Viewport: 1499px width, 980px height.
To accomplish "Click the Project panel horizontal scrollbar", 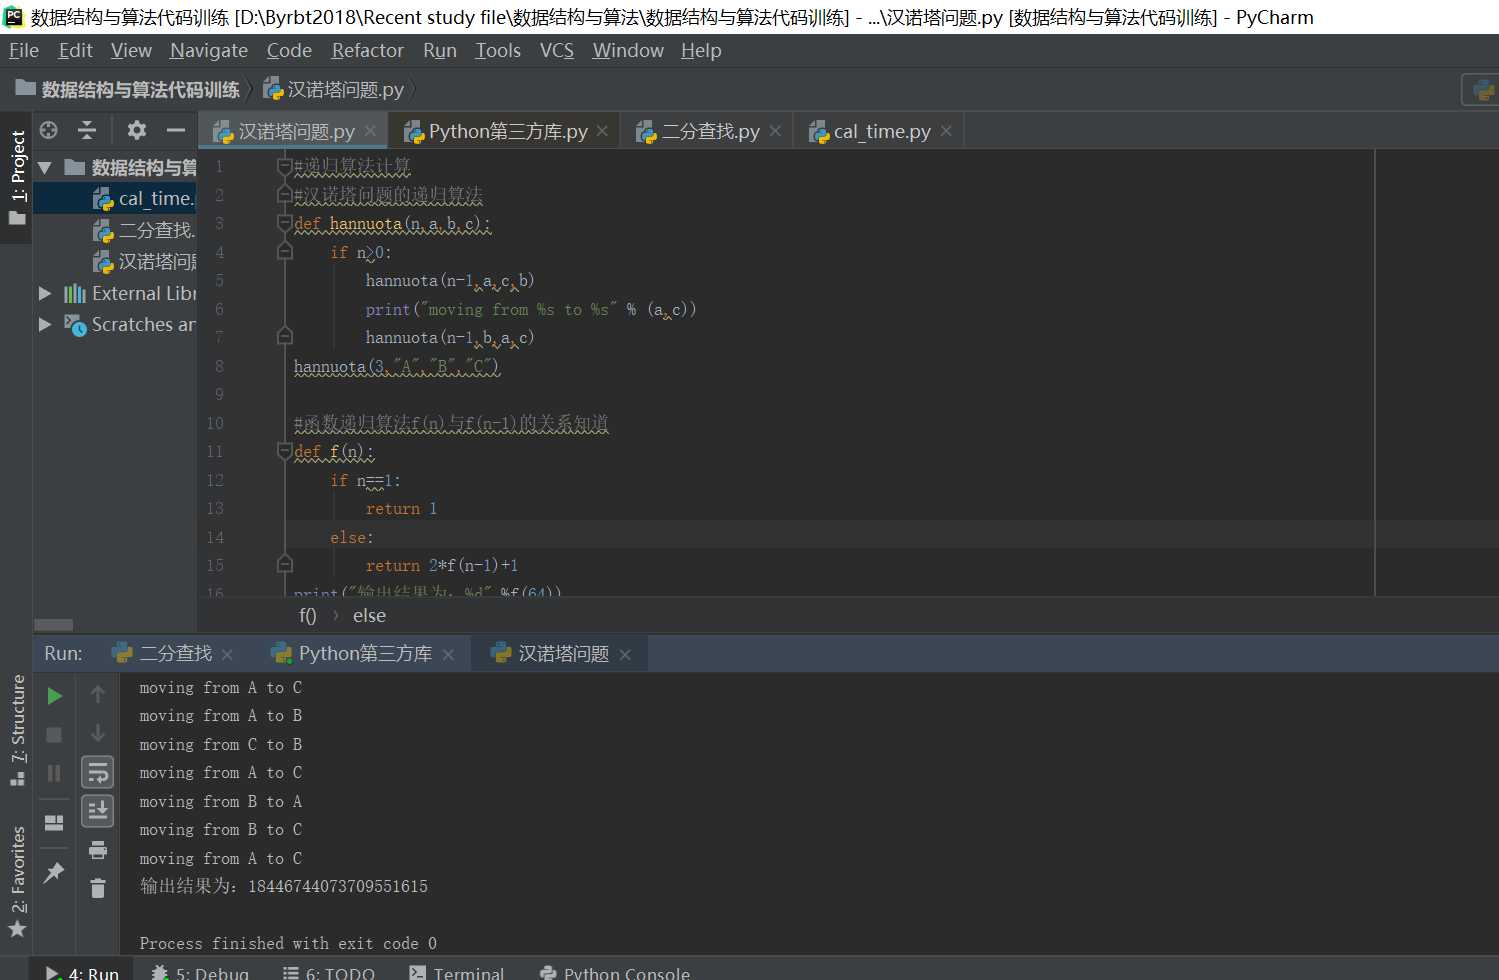I will coord(54,625).
